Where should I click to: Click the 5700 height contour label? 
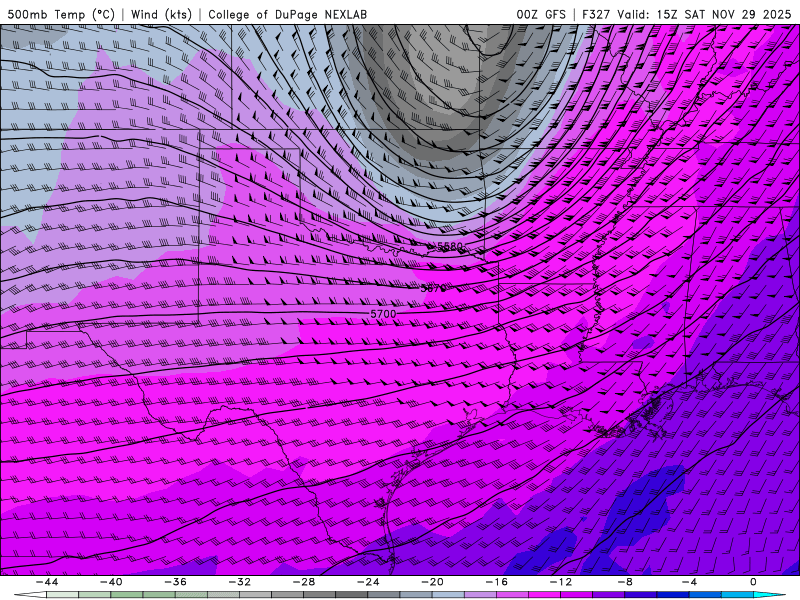383,314
